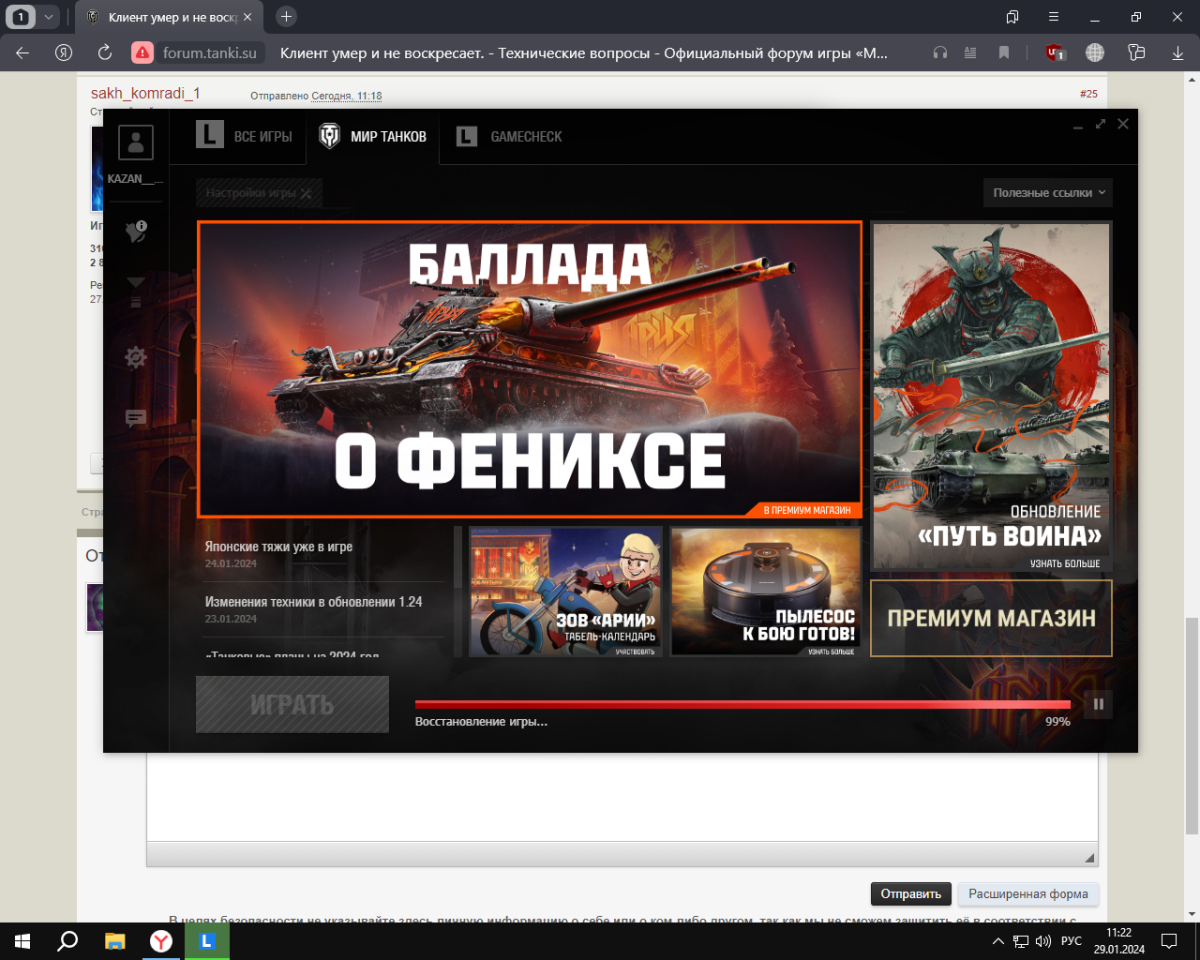
Task: Open the browser collections icon
Action: click(1012, 17)
